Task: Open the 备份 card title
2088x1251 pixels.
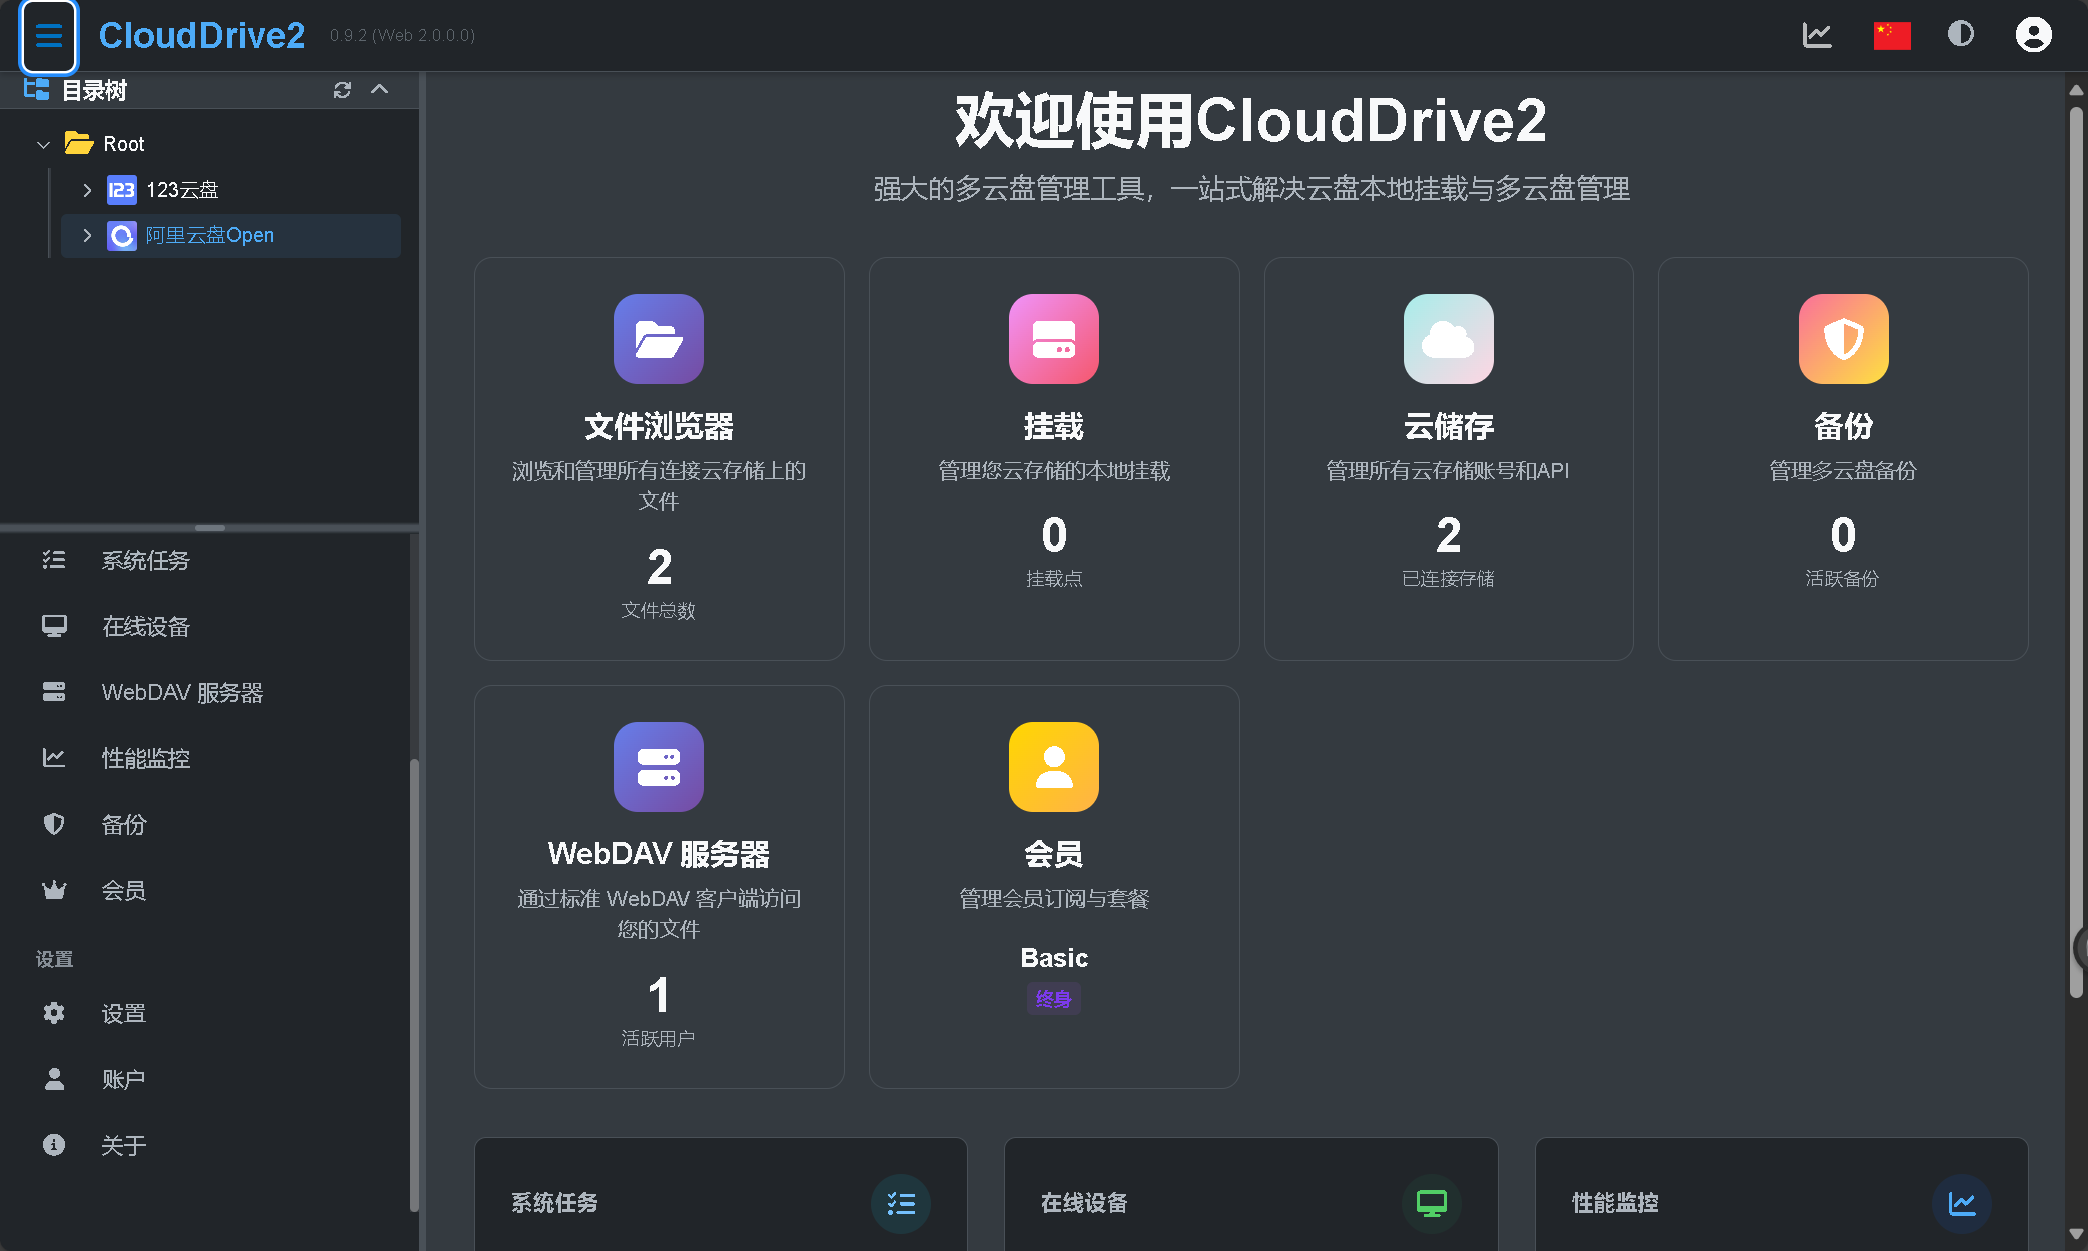Action: [x=1844, y=427]
